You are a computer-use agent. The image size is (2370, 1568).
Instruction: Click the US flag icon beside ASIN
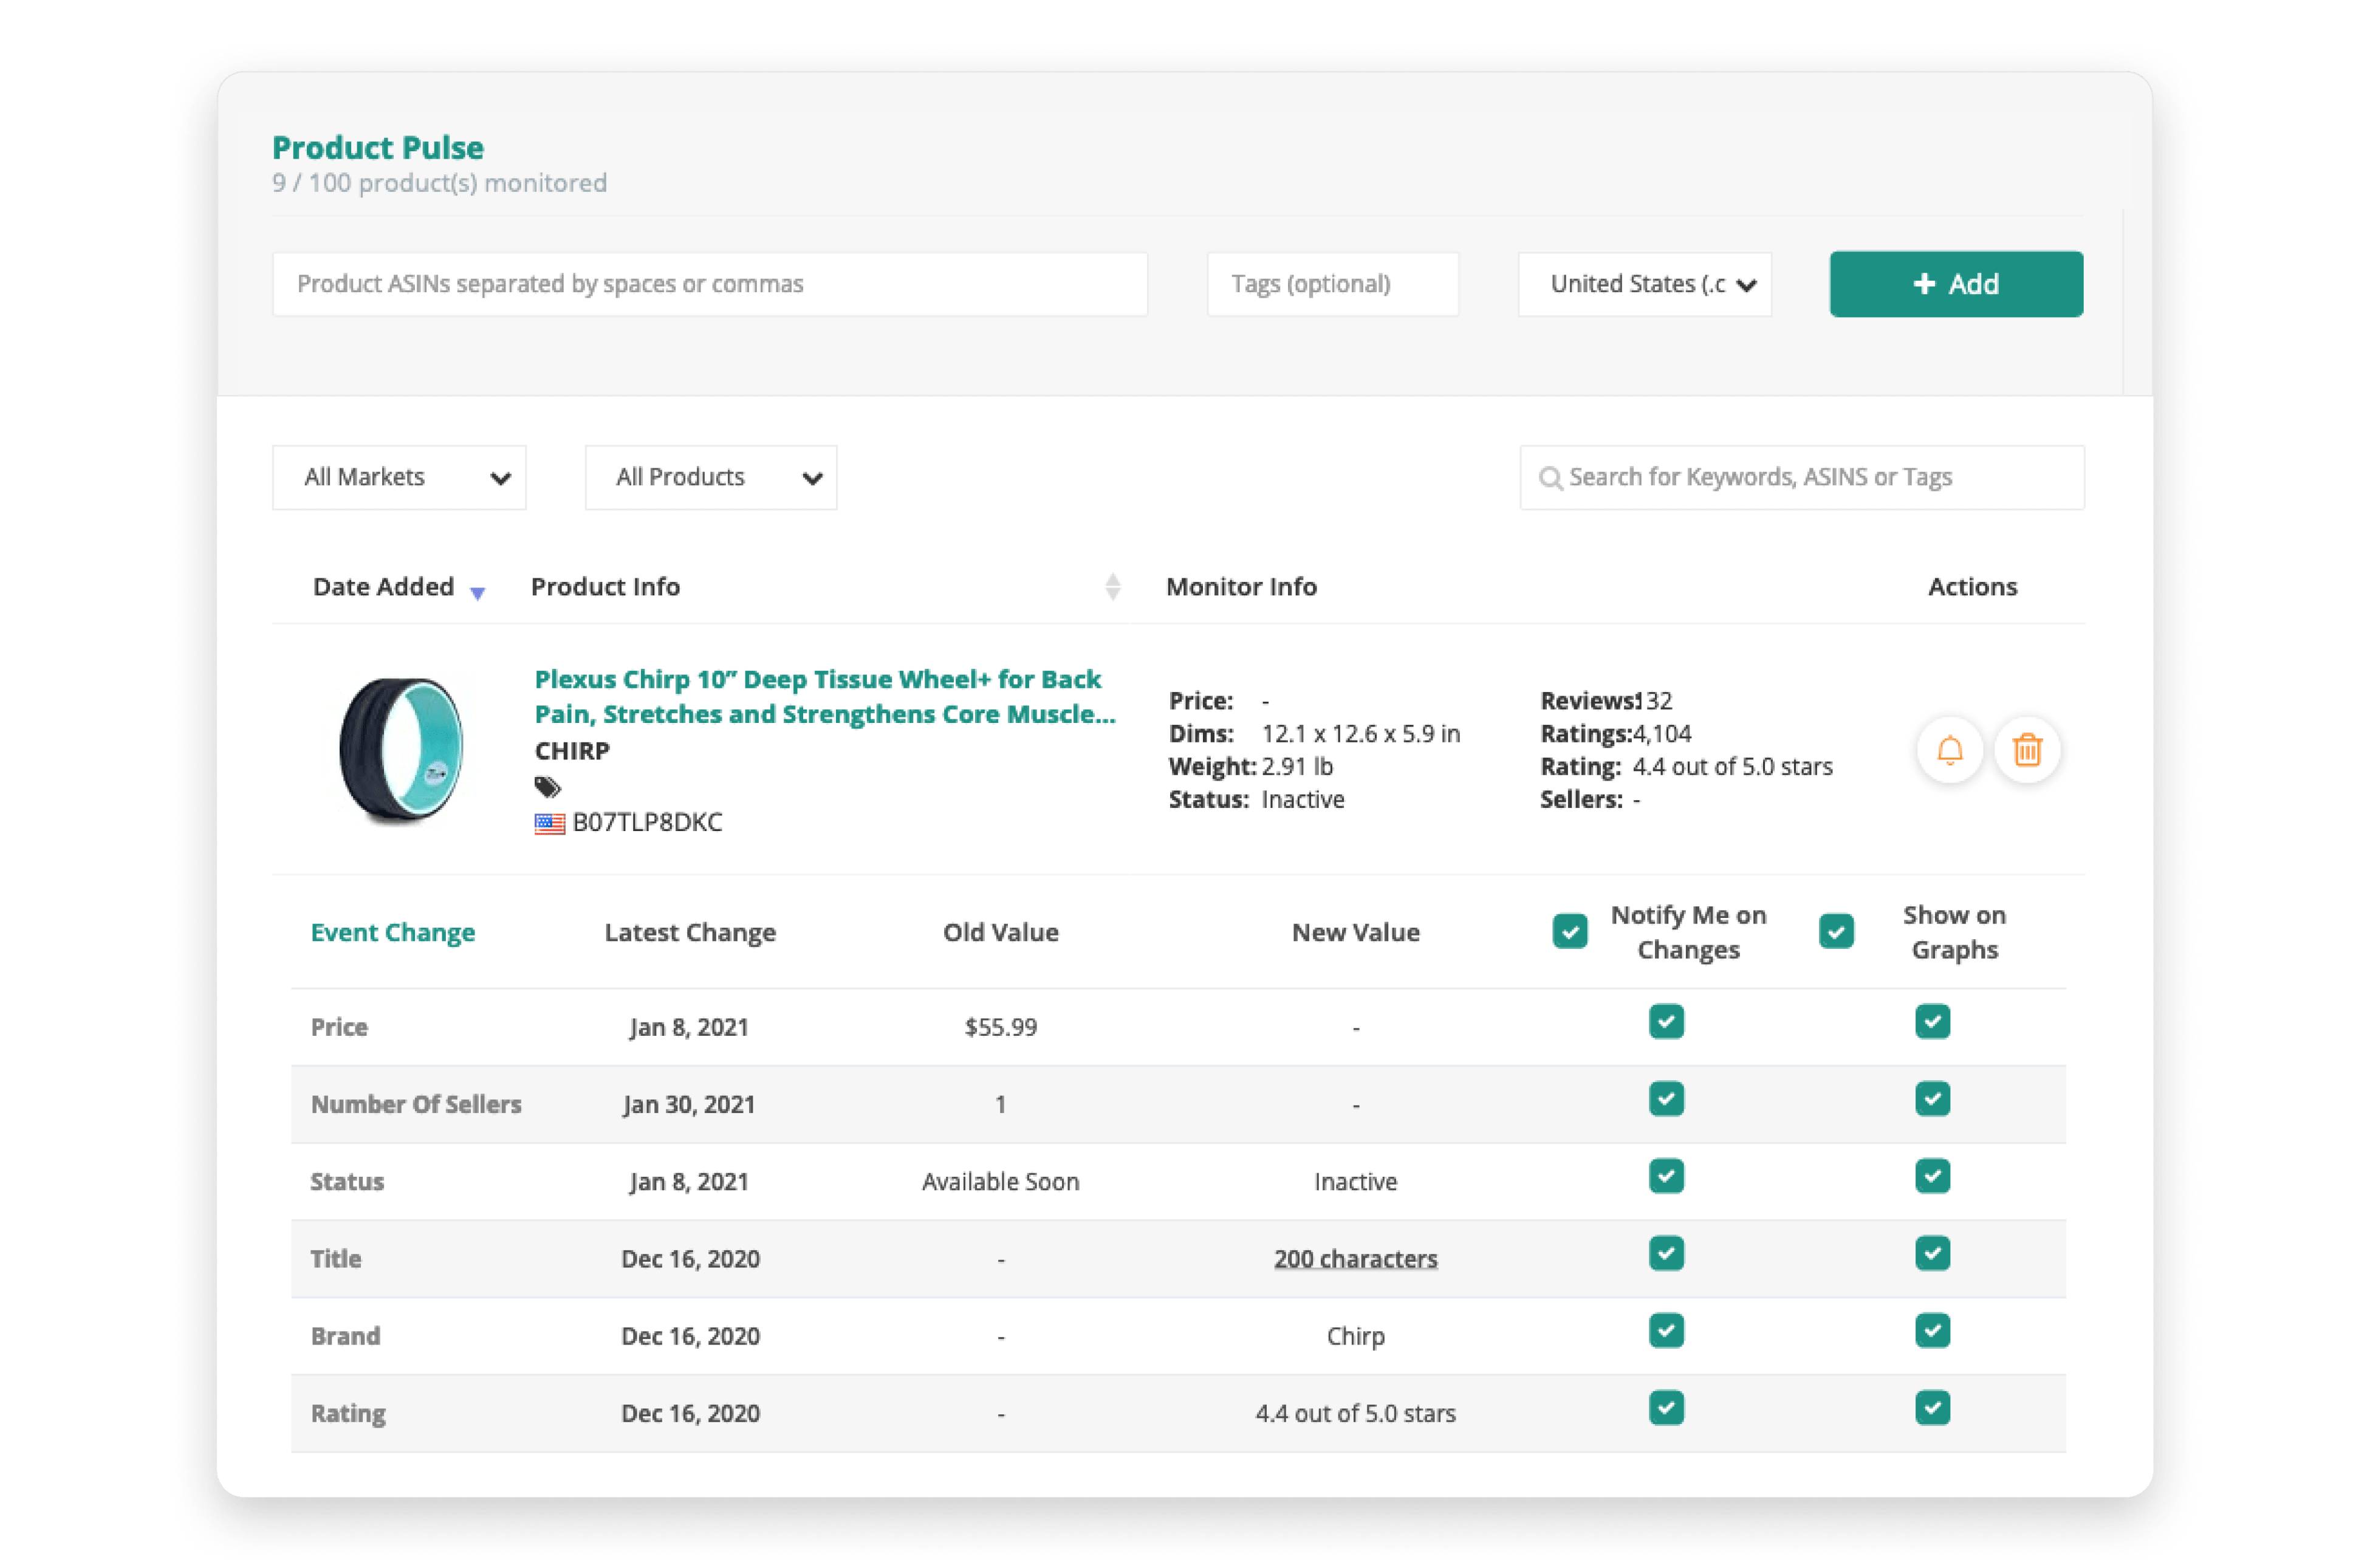click(x=549, y=823)
